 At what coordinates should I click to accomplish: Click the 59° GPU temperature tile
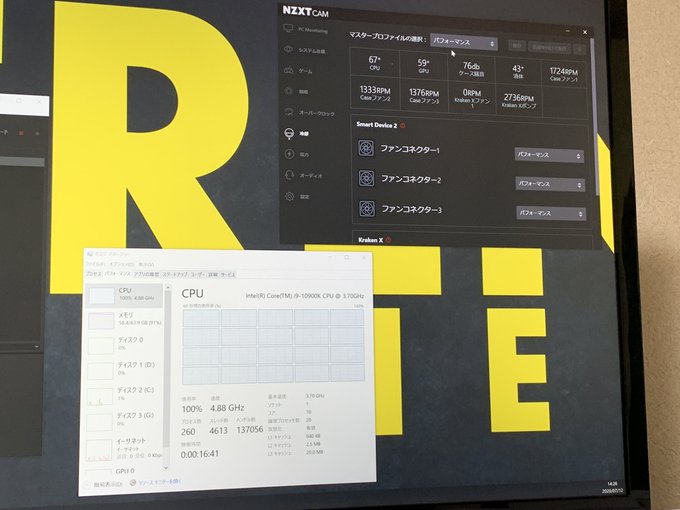coord(423,65)
